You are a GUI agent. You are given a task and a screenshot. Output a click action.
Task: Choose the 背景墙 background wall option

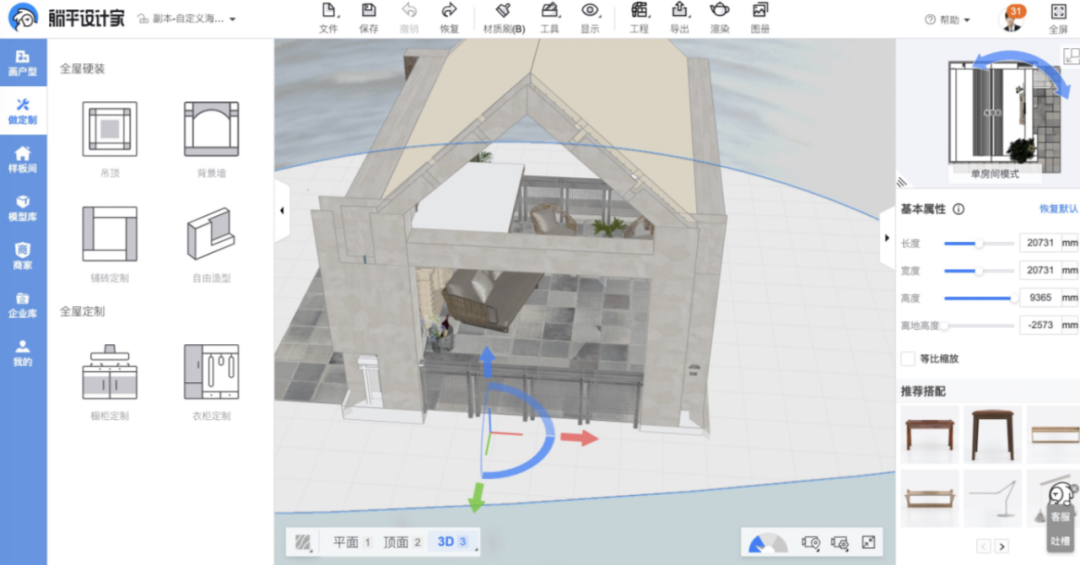211,138
